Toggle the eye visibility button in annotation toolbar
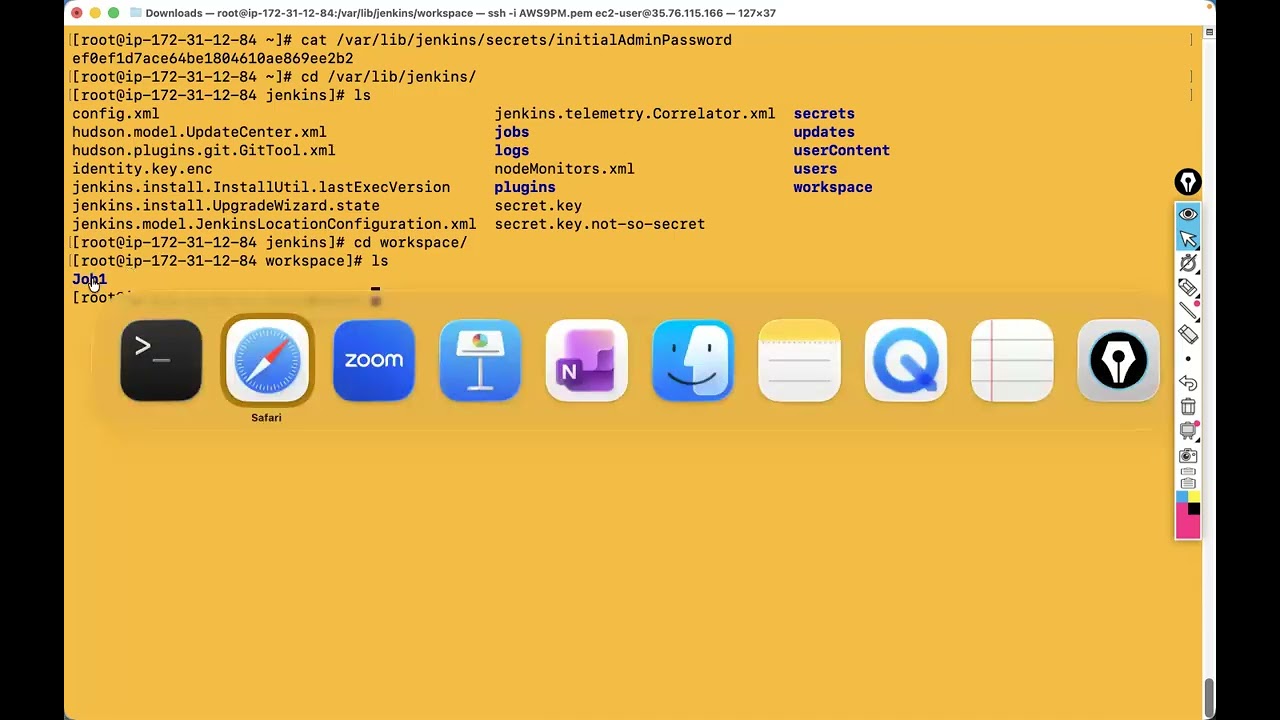 click(1188, 214)
